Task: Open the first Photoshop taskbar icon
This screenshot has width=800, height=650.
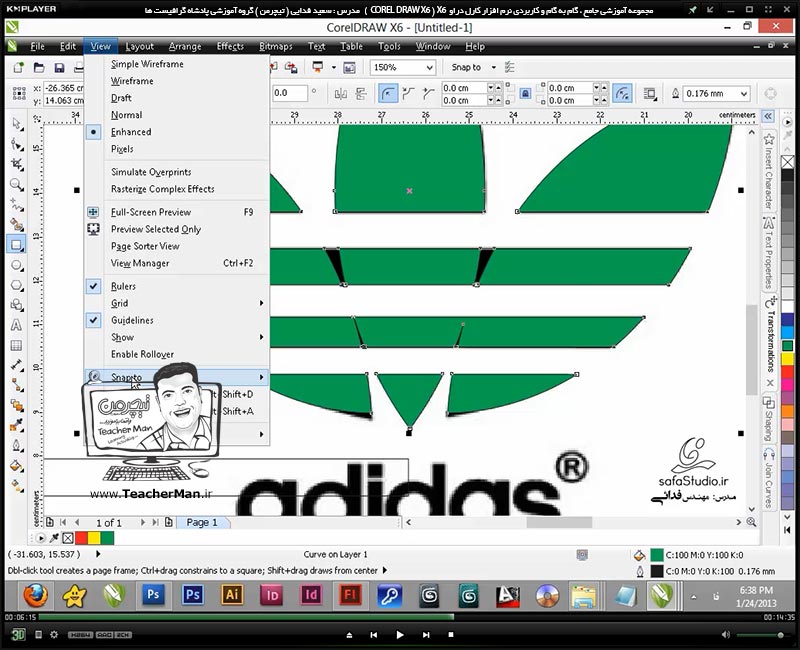Action: coord(153,595)
